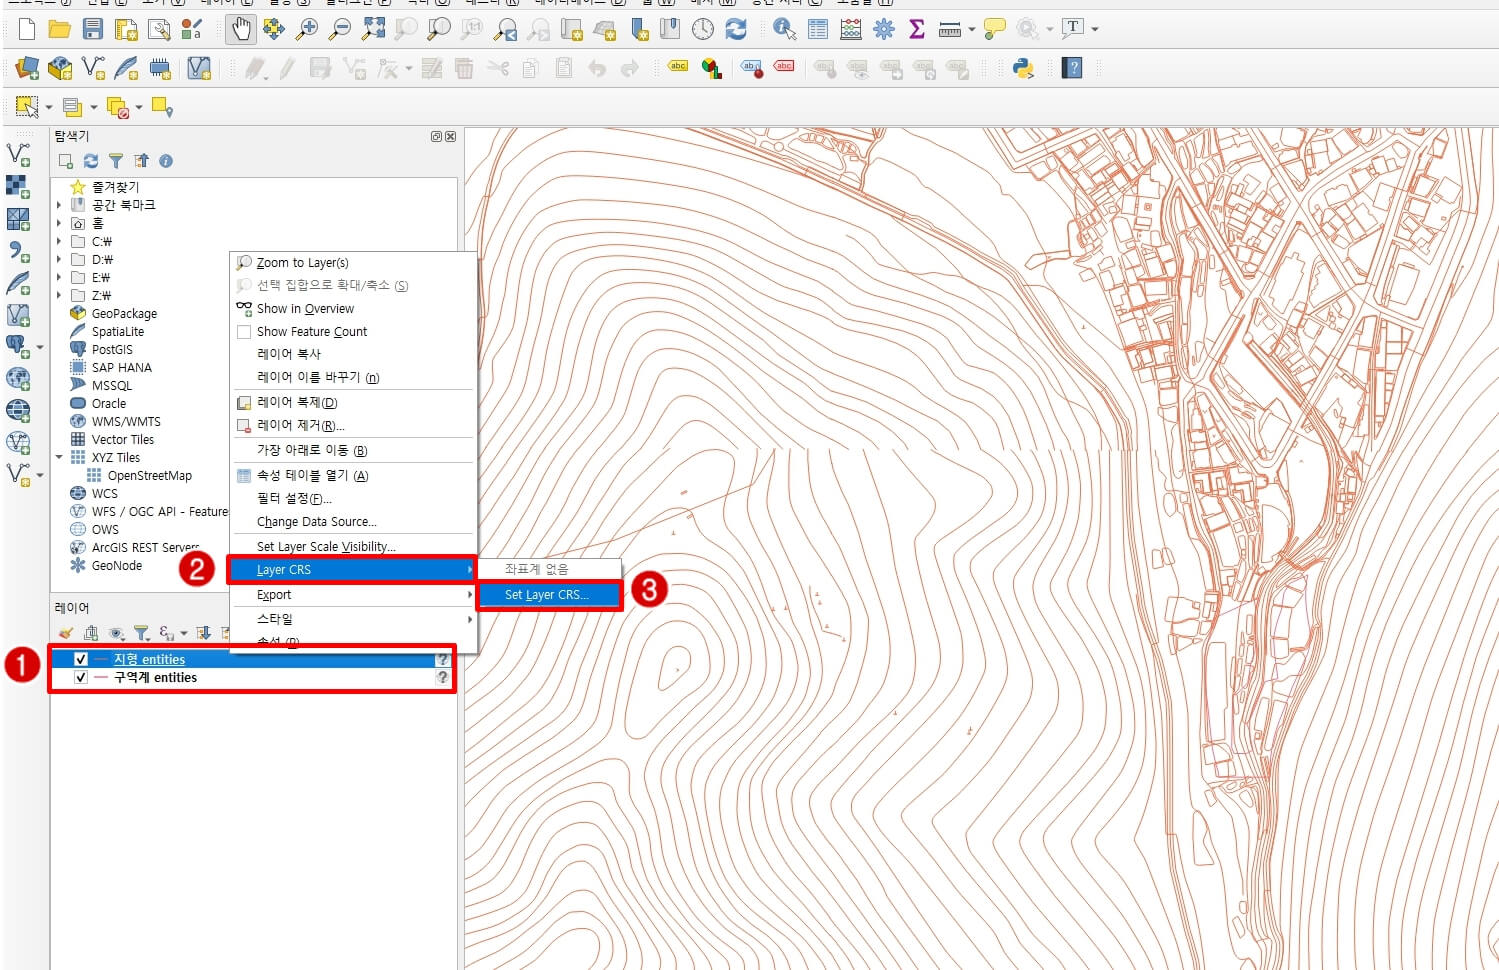Viewport: 1499px width, 970px height.
Task: Create a new project with the blank page icon
Action: pyautogui.click(x=27, y=29)
